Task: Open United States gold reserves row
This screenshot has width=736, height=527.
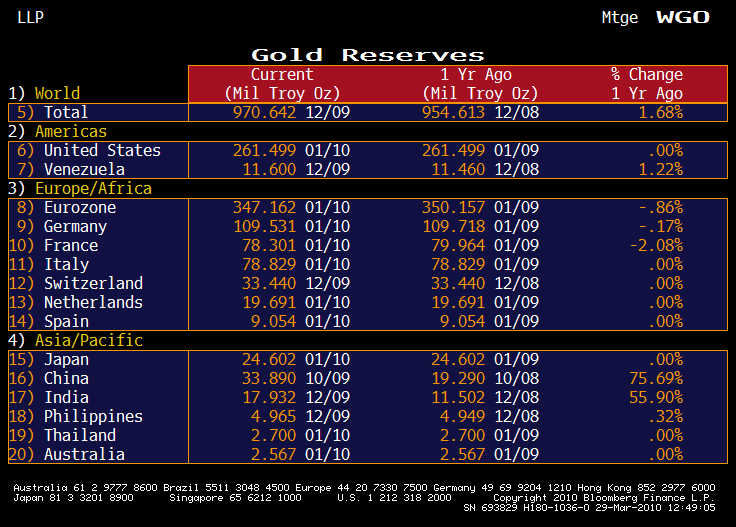Action: point(102,150)
